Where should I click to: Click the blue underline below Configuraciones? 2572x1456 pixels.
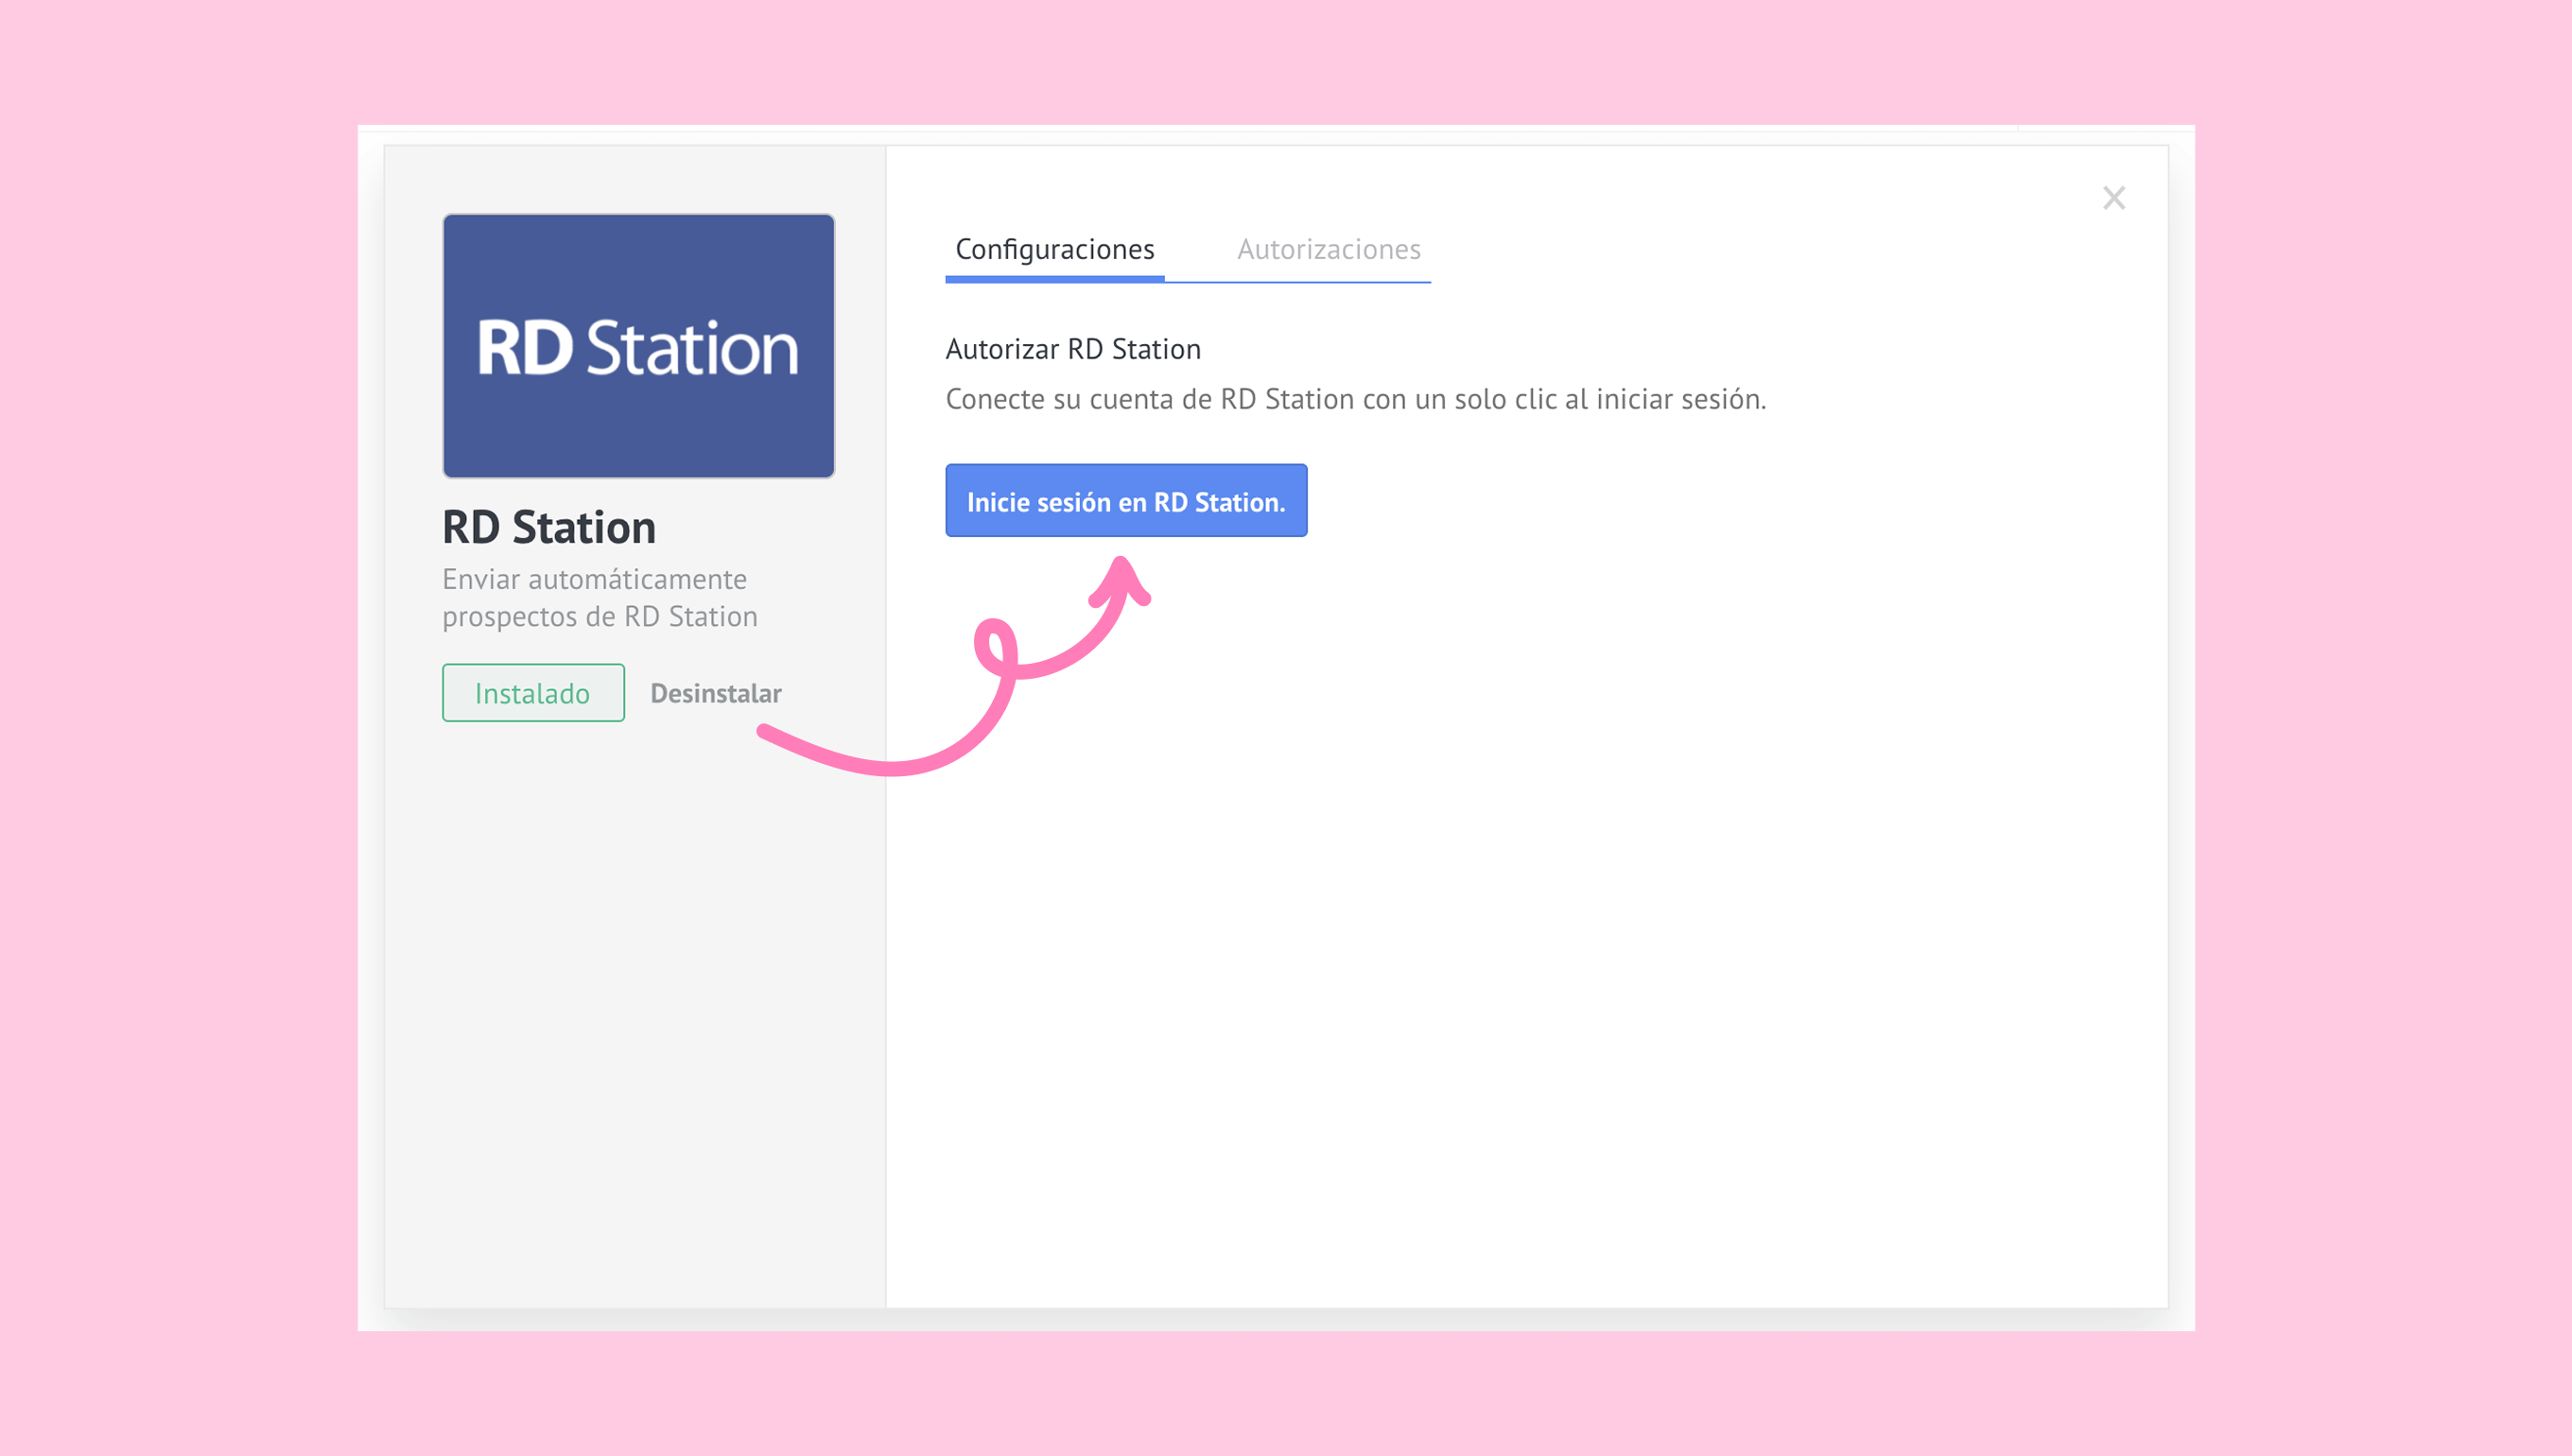pyautogui.click(x=1054, y=279)
